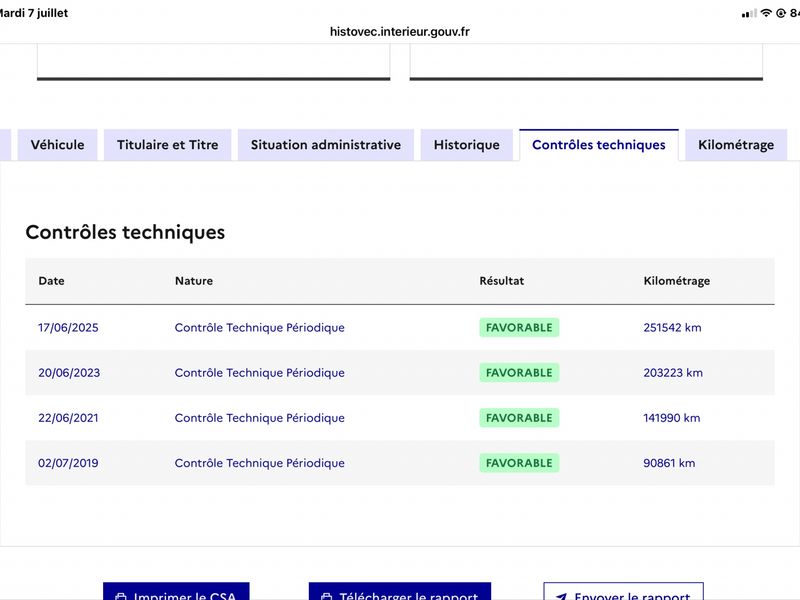Open the Véhicule tab

(x=58, y=145)
